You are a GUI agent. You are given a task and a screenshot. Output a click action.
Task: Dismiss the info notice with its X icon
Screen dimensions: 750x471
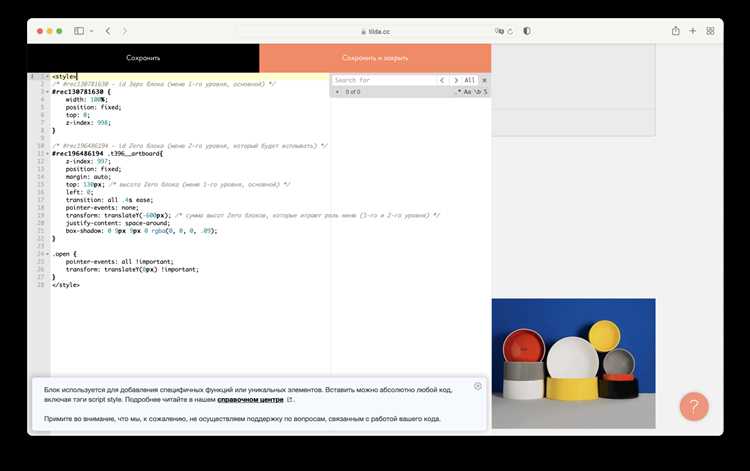477,386
